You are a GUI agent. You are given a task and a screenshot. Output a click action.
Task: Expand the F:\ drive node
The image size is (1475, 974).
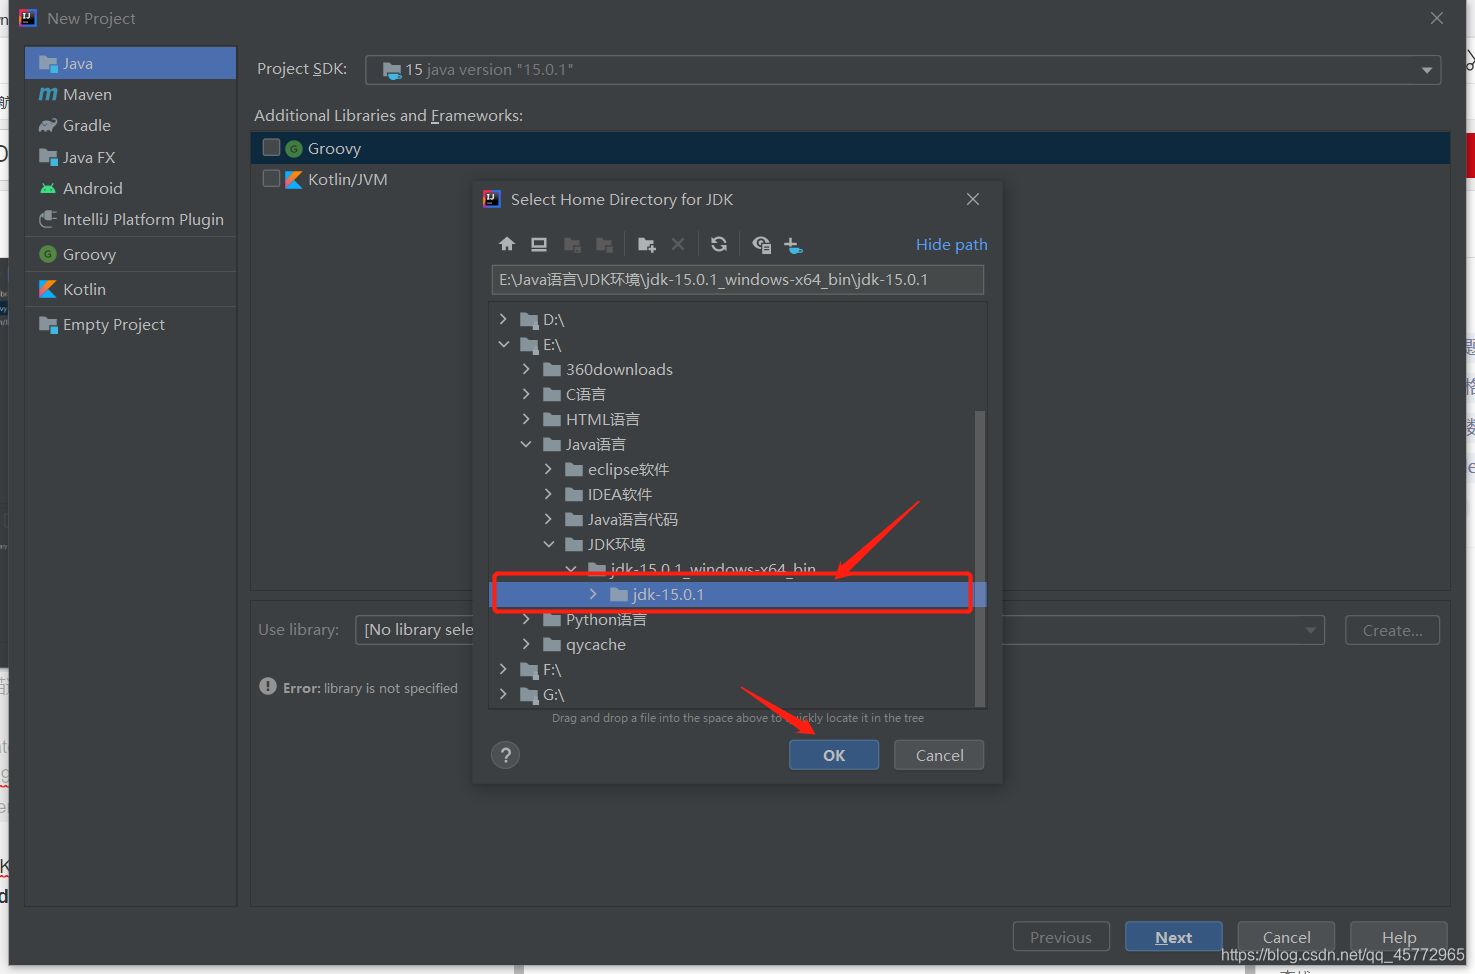pos(503,669)
